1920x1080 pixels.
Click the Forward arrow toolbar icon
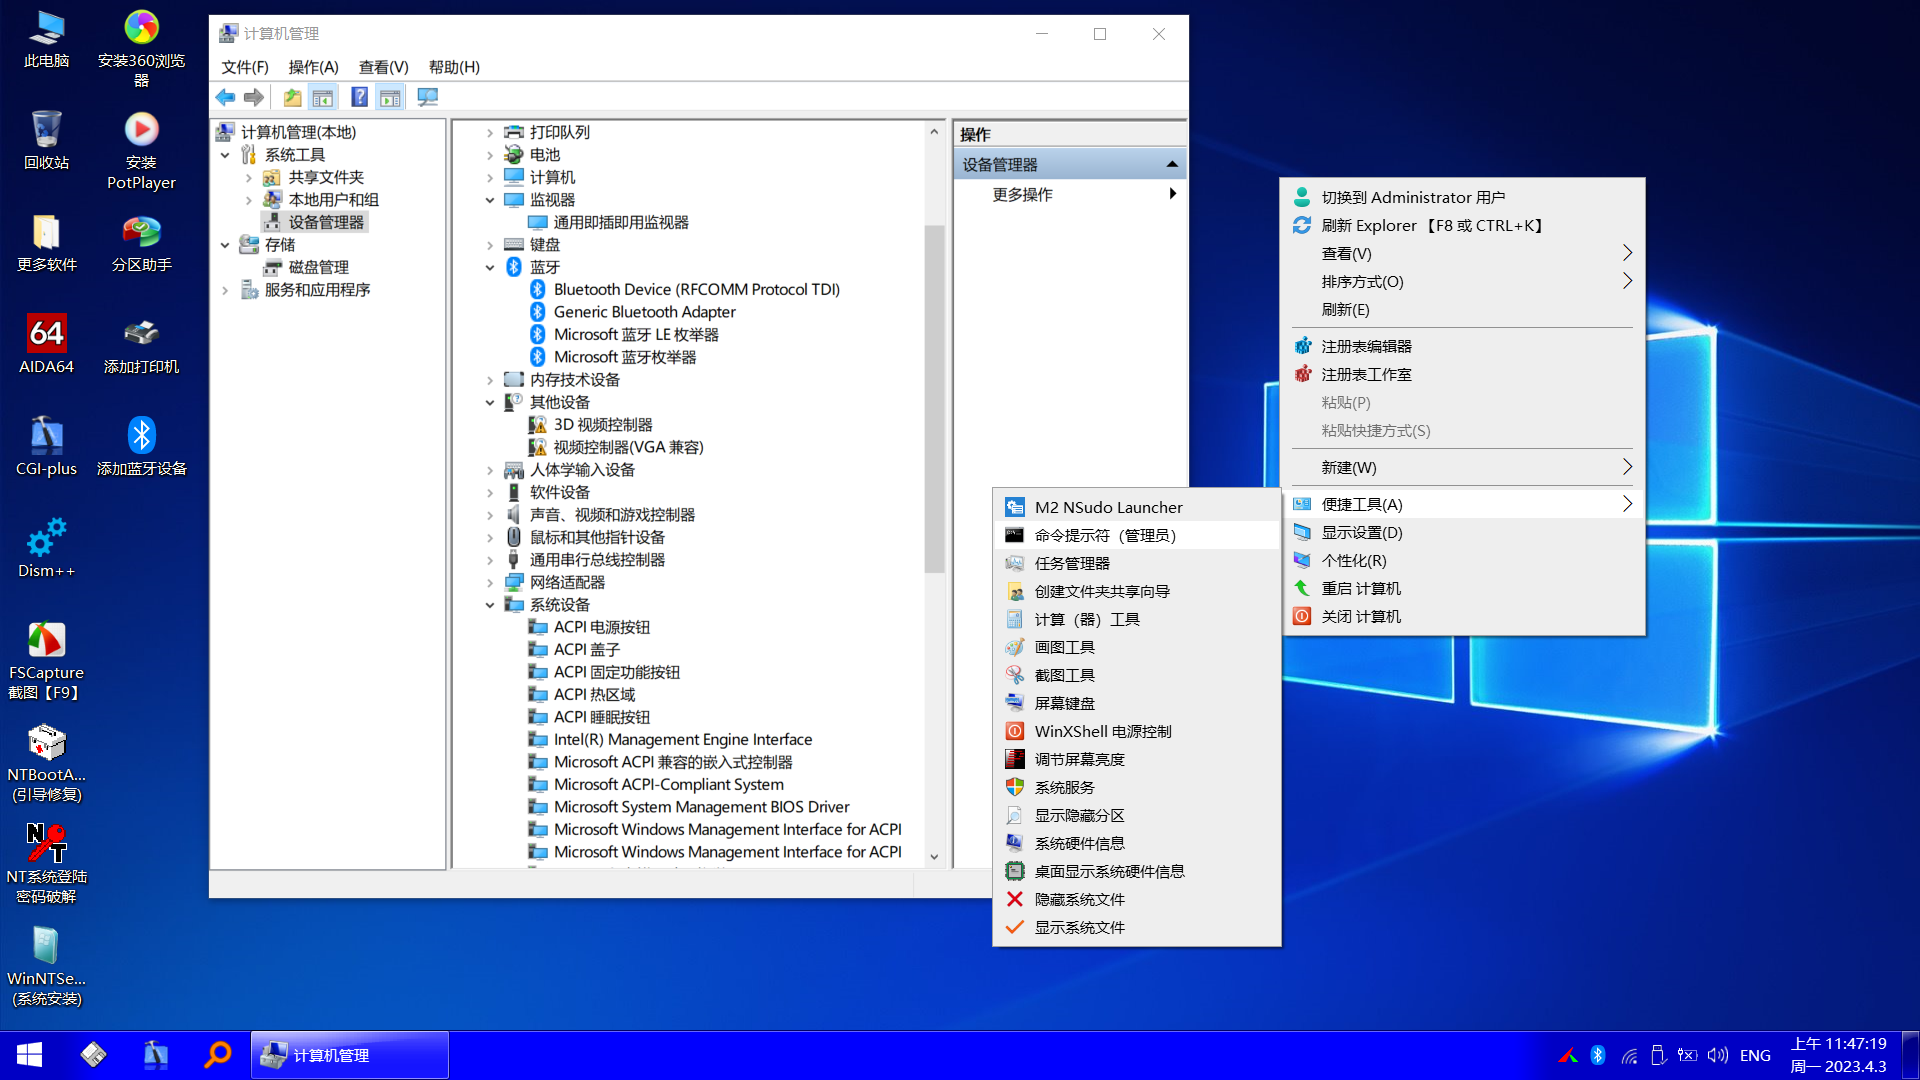[254, 97]
